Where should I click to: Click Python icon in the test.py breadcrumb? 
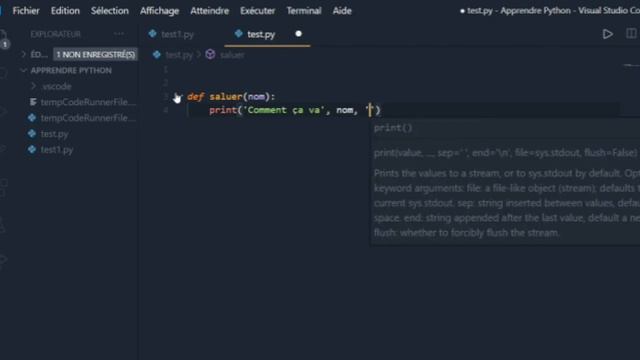point(157,55)
